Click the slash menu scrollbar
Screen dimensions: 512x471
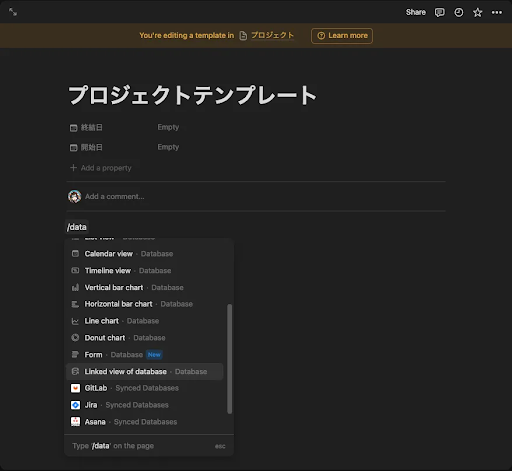[x=229, y=359]
